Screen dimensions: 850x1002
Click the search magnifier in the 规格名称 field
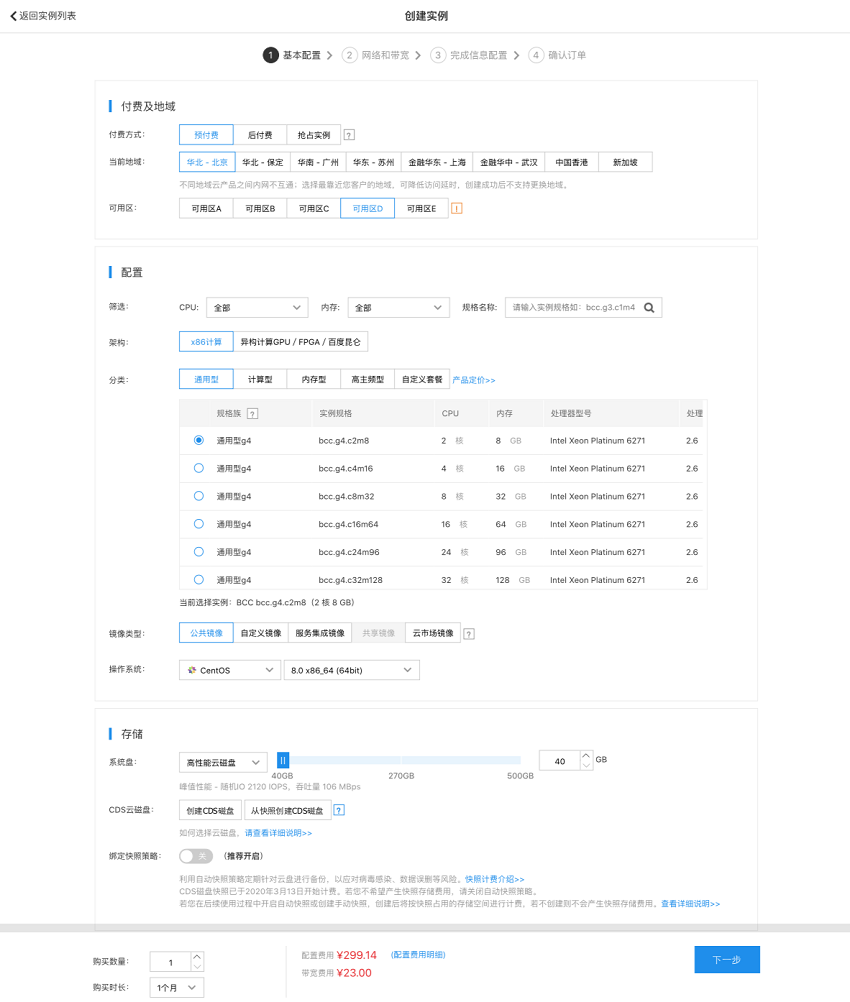pyautogui.click(x=649, y=307)
